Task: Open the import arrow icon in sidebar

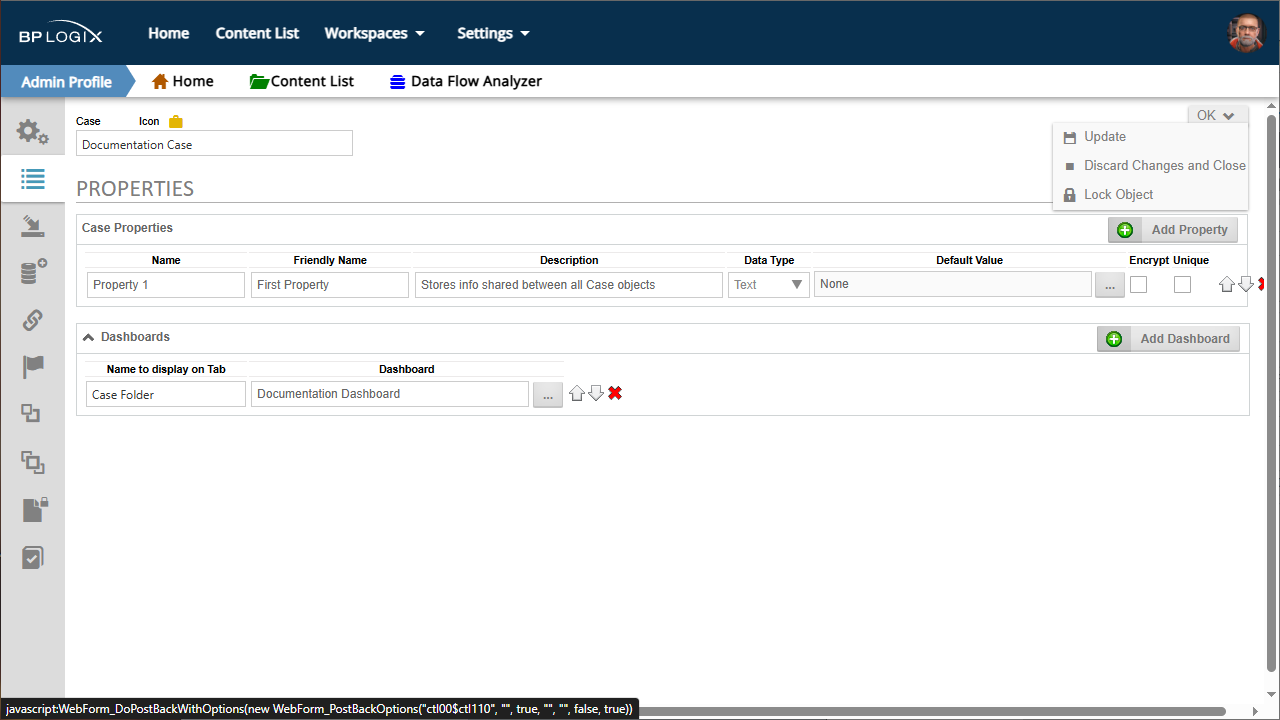Action: pyautogui.click(x=32, y=226)
